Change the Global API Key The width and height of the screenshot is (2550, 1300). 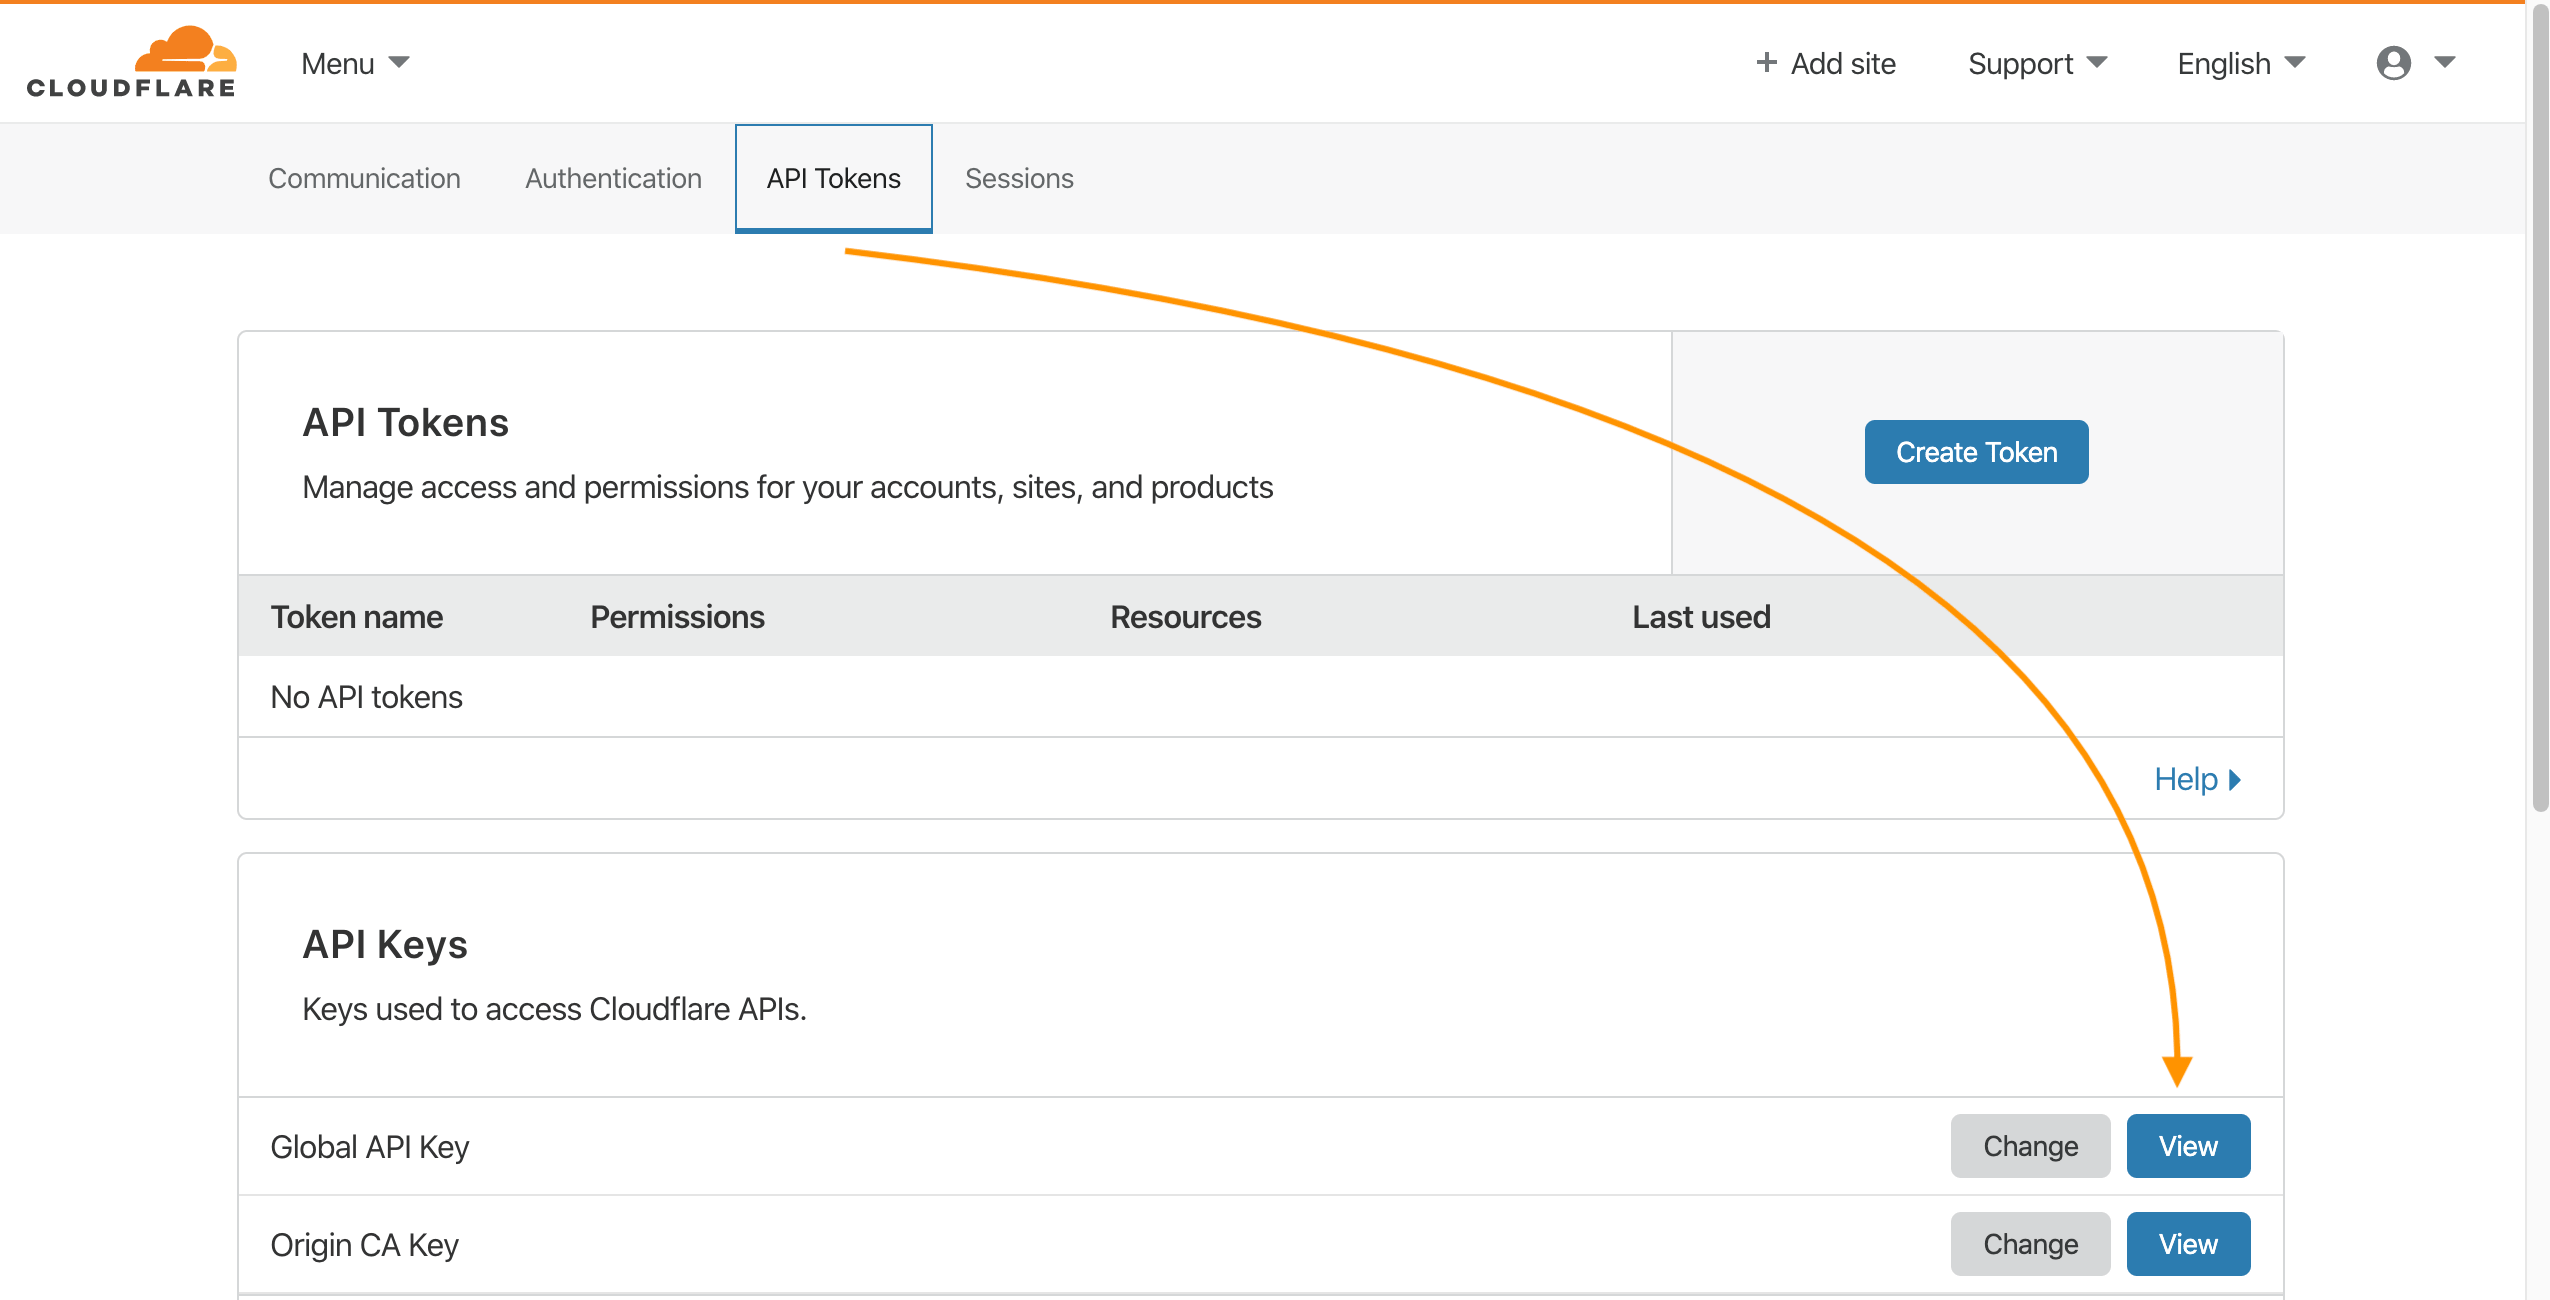(2030, 1146)
